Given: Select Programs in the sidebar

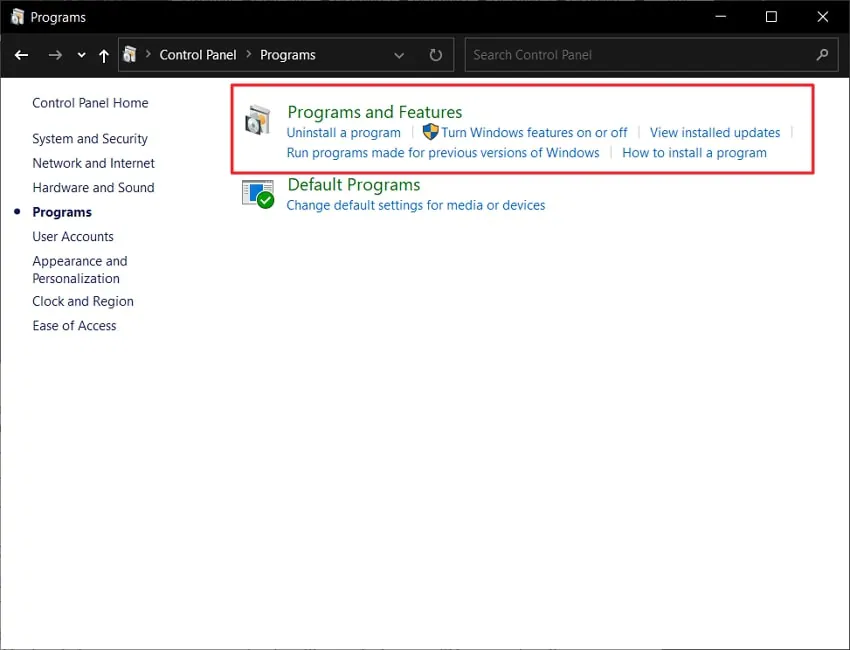Looking at the screenshot, I should 62,212.
